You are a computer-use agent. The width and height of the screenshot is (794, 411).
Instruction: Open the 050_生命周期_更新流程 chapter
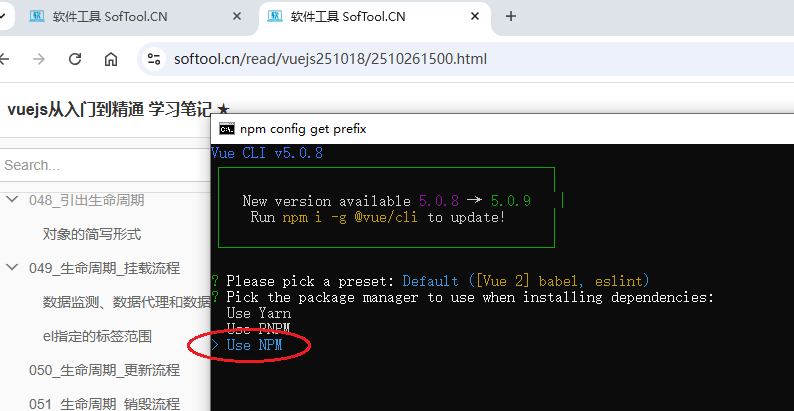[104, 370]
